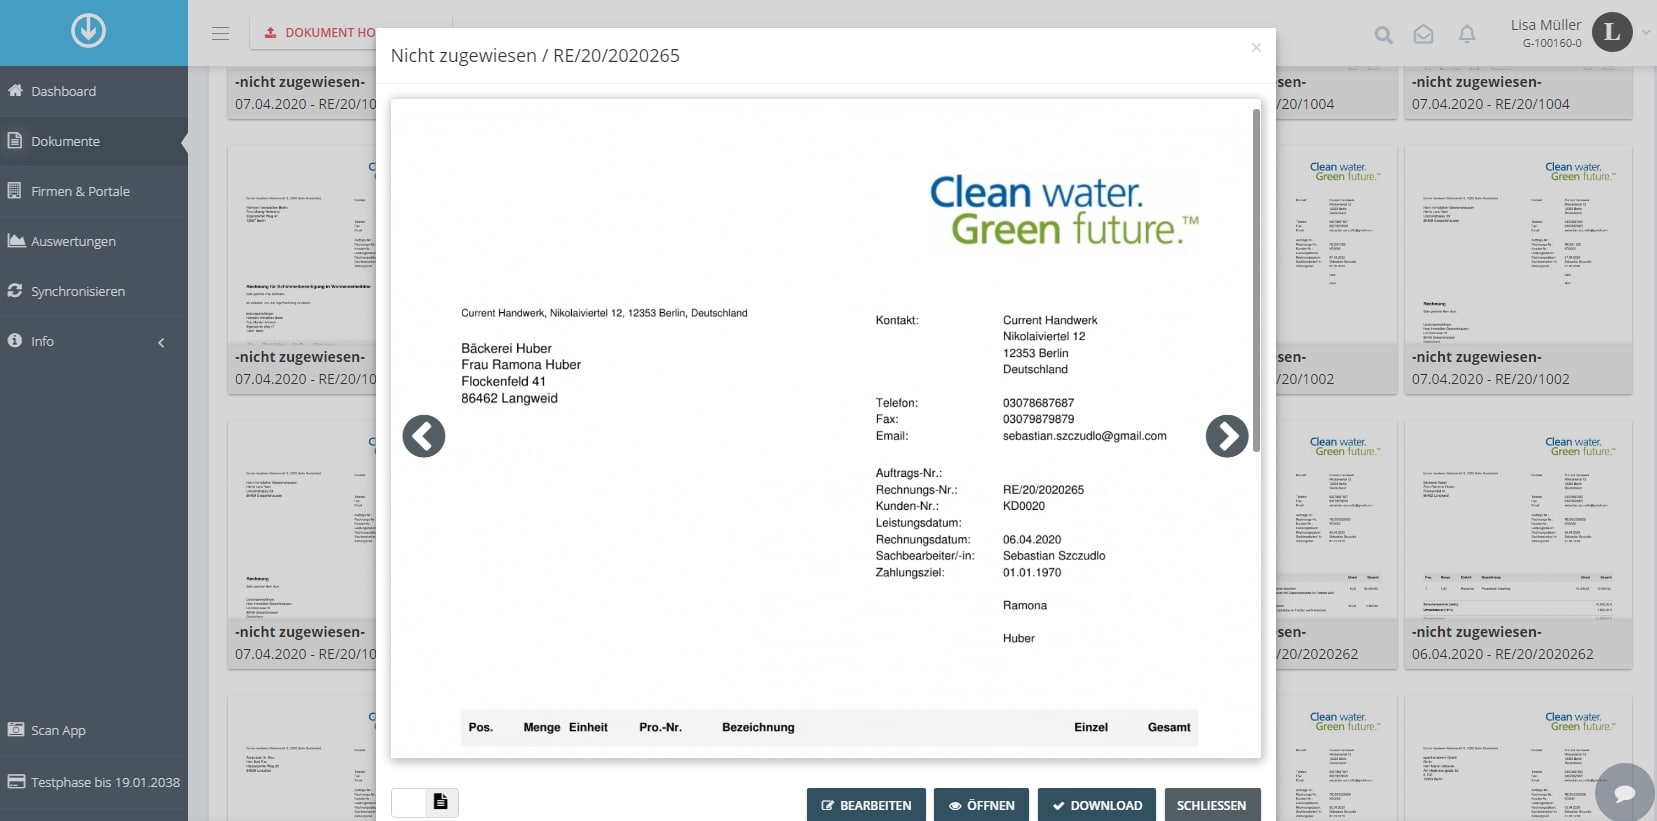This screenshot has width=1657, height=821.
Task: Click the document preview vertical scrollbar
Action: [1256, 280]
